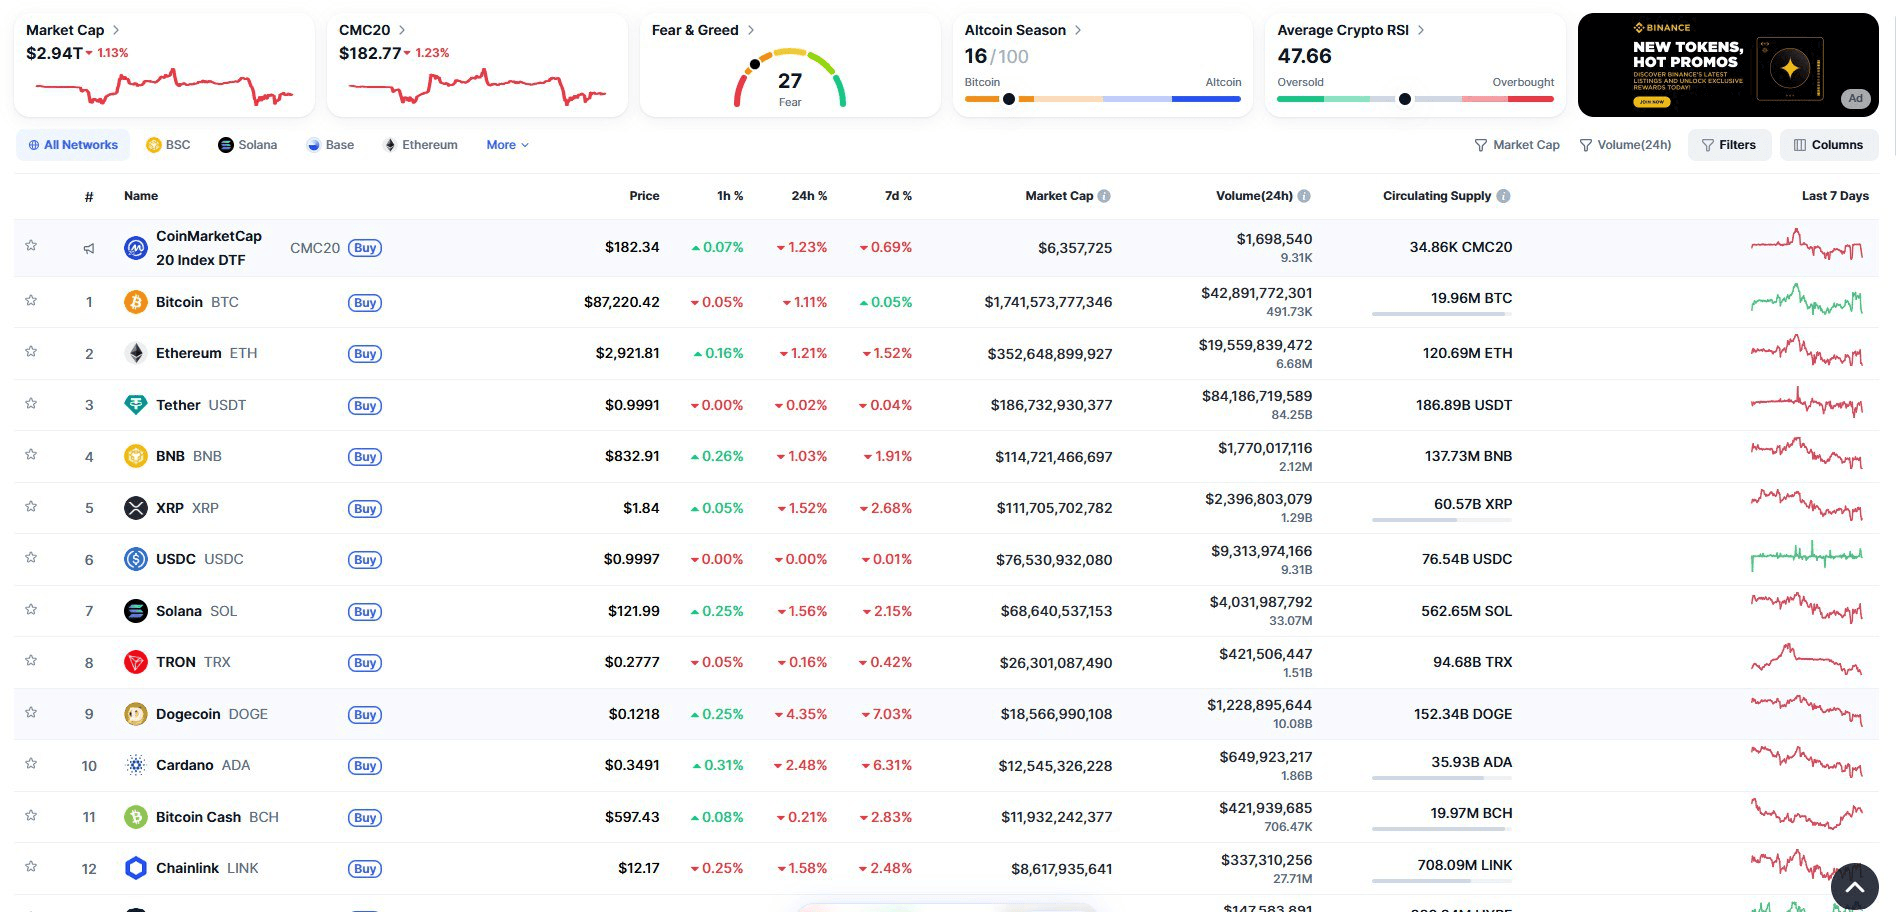
Task: Click the info icon beside Circulating Supply
Action: pyautogui.click(x=1503, y=196)
